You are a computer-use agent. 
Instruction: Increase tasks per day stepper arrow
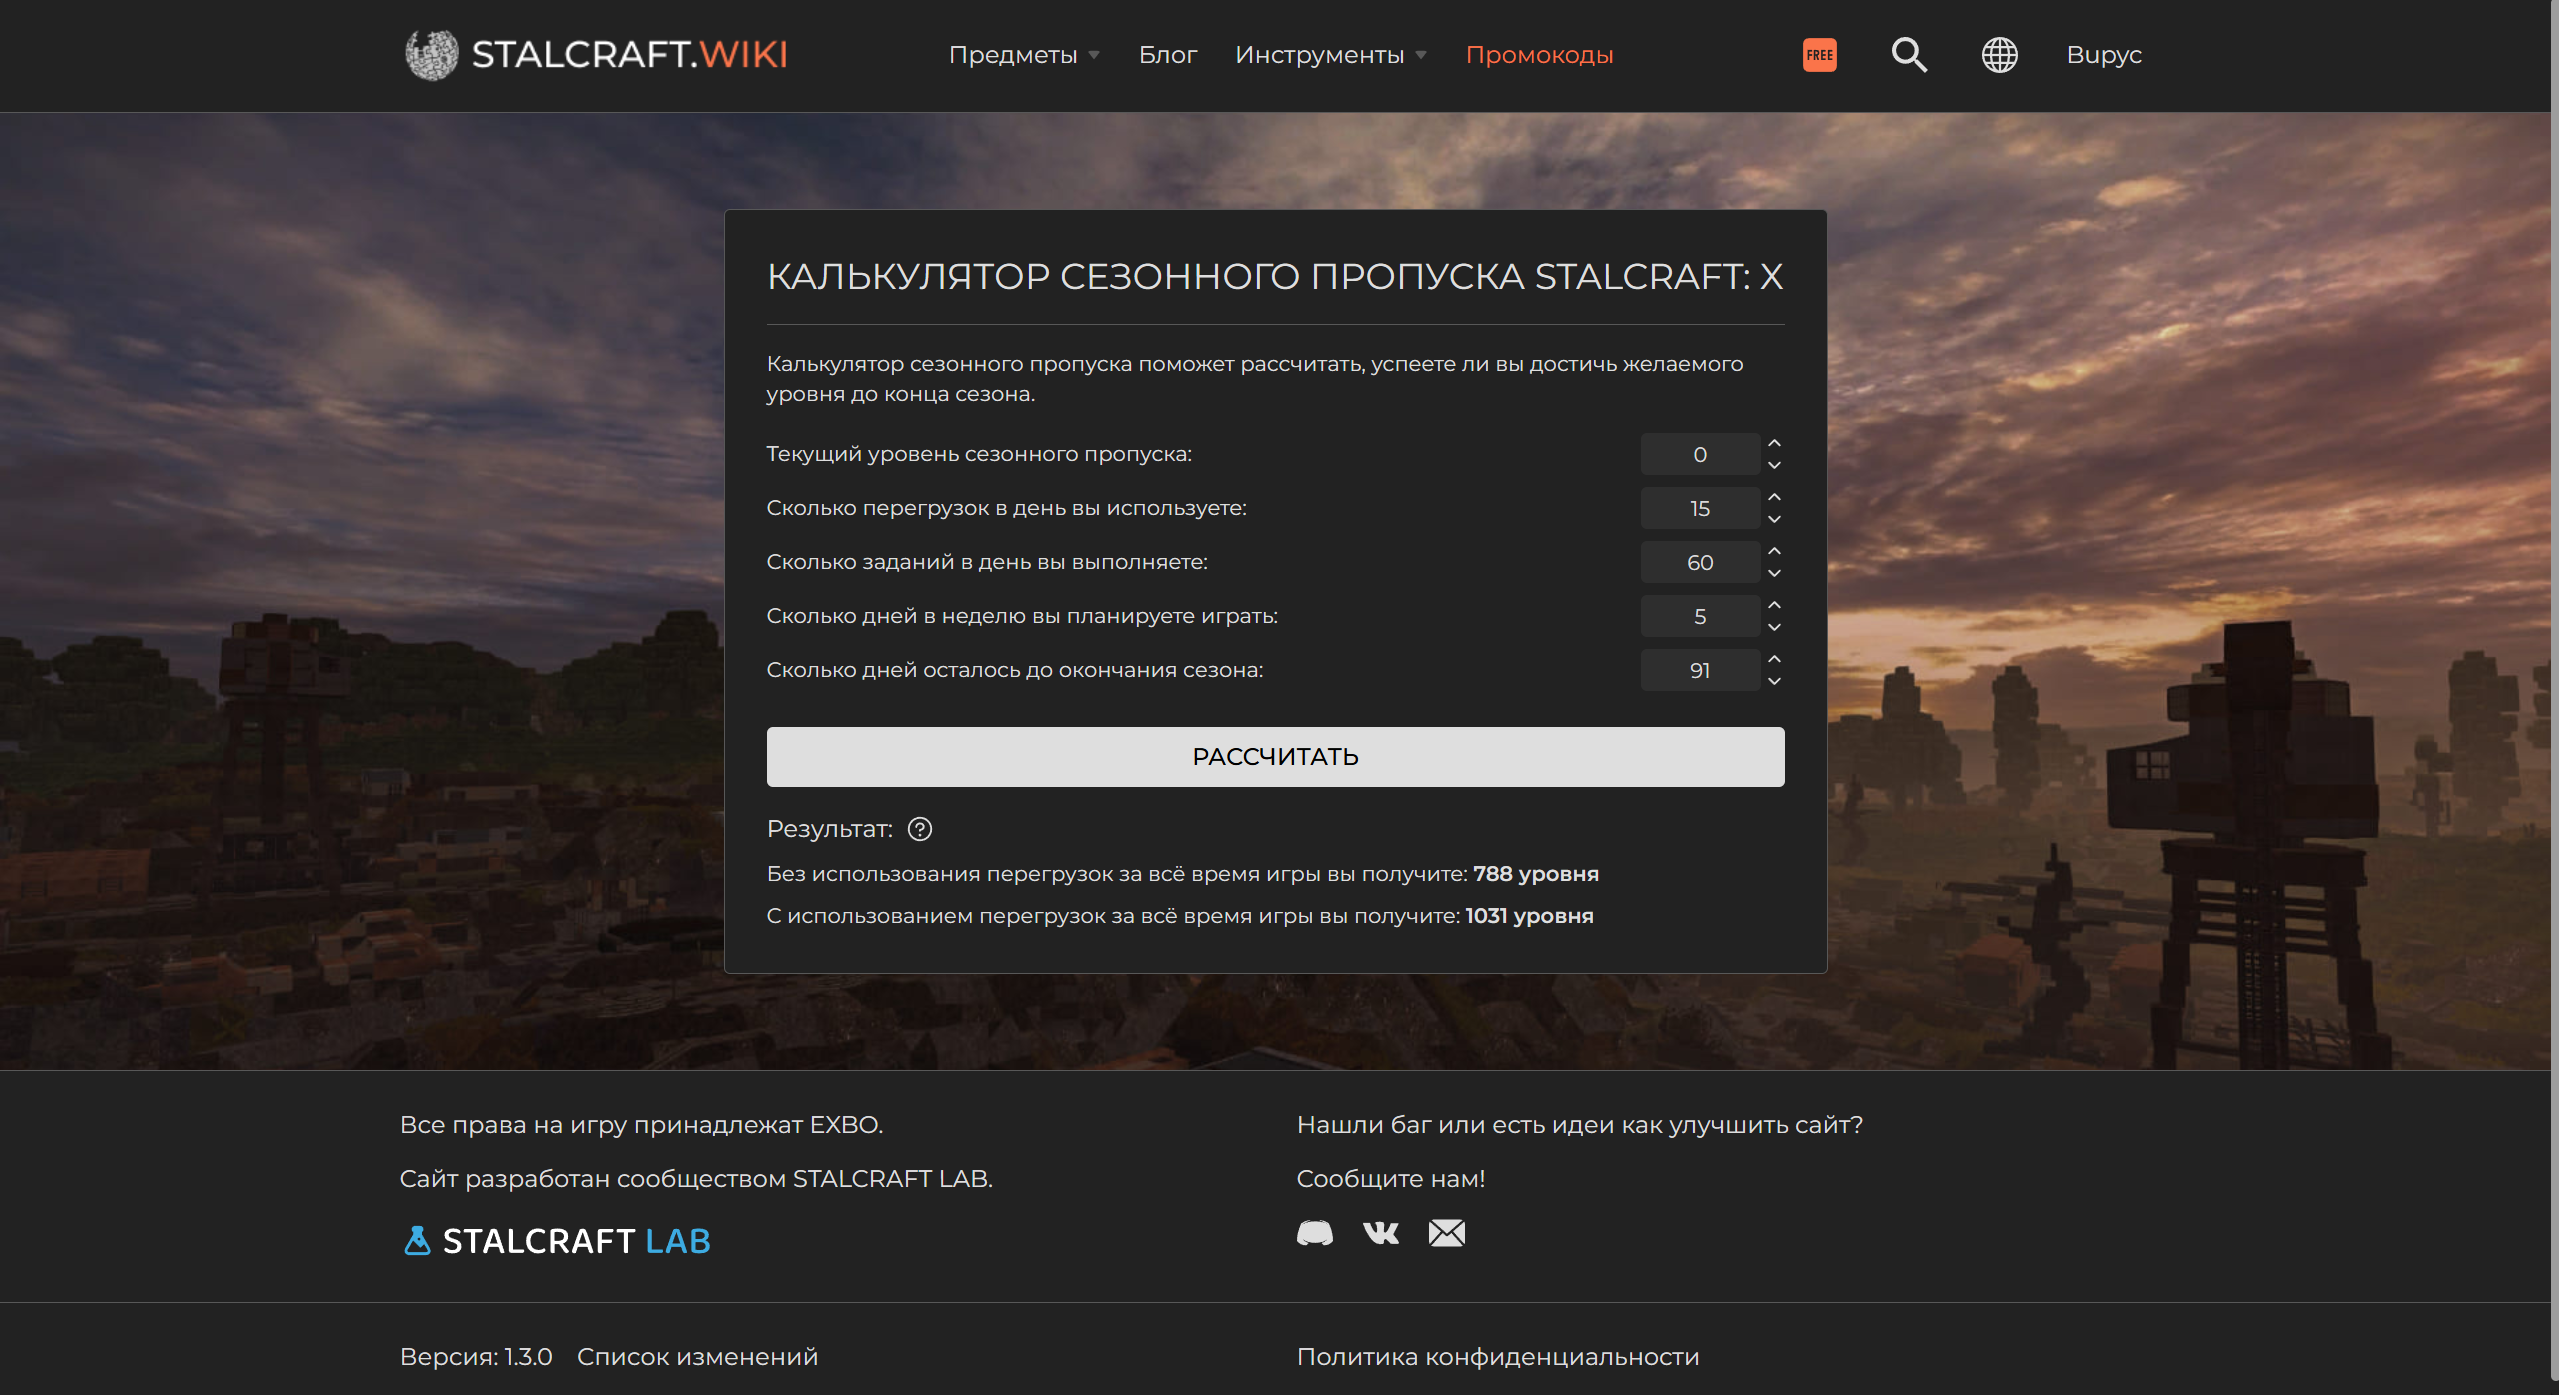1774,551
